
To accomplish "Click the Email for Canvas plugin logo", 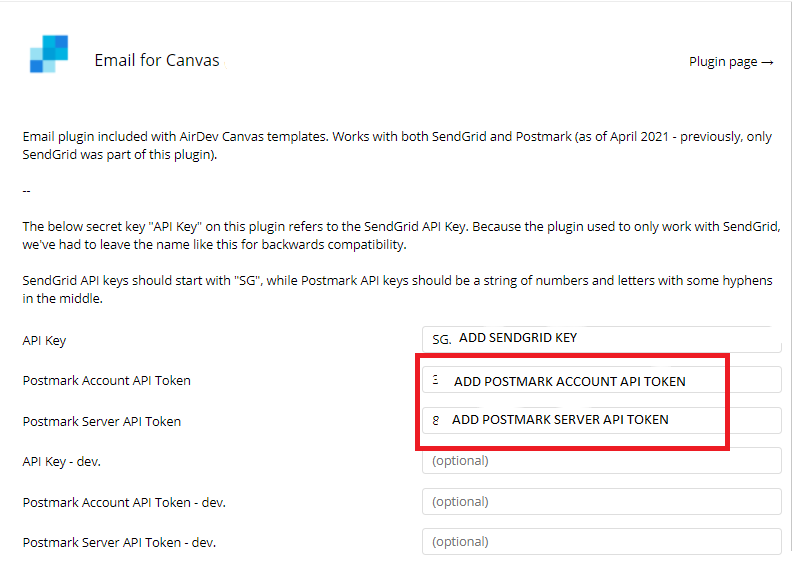I will coord(49,54).
